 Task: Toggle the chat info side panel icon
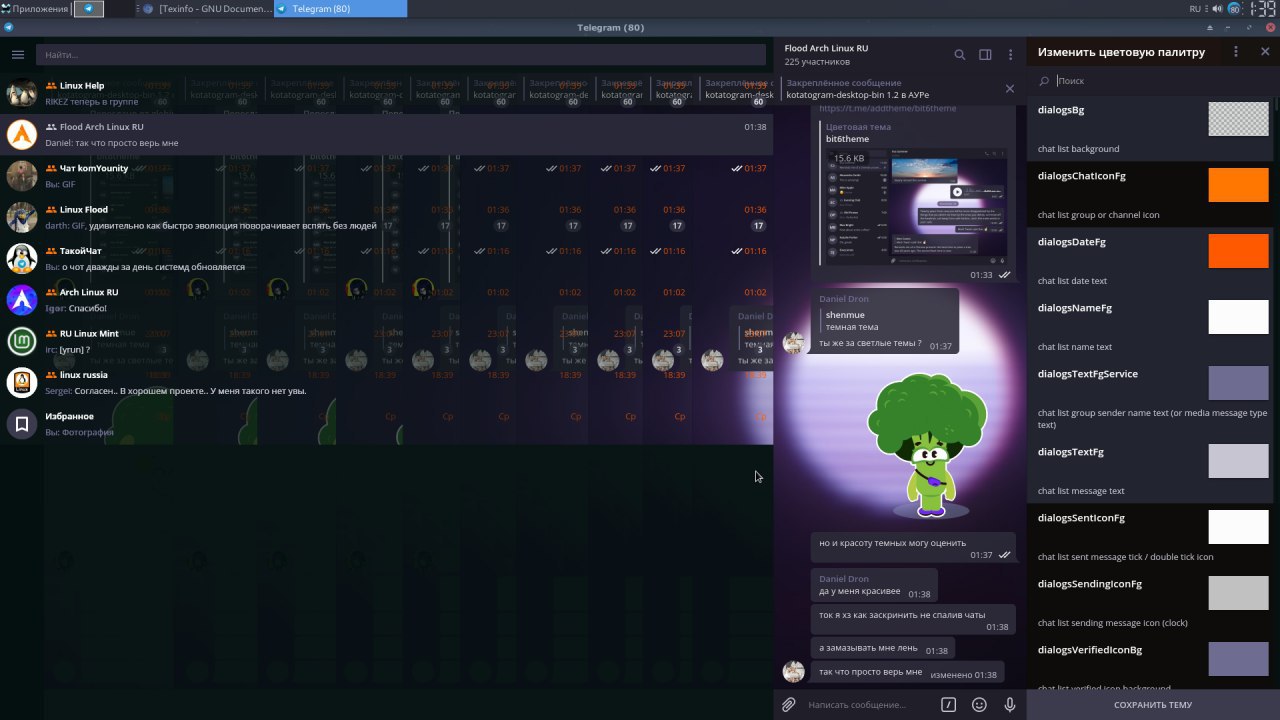(x=985, y=55)
